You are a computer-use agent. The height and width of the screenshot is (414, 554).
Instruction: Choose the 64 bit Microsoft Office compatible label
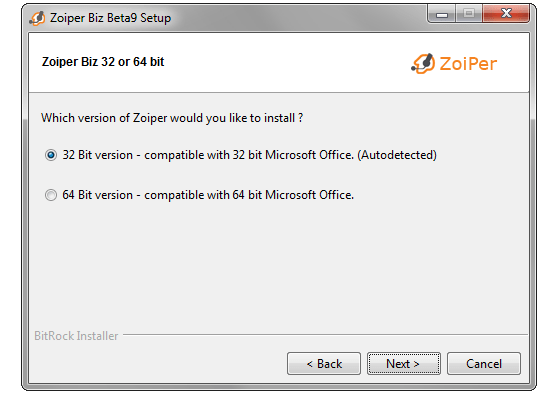208,195
